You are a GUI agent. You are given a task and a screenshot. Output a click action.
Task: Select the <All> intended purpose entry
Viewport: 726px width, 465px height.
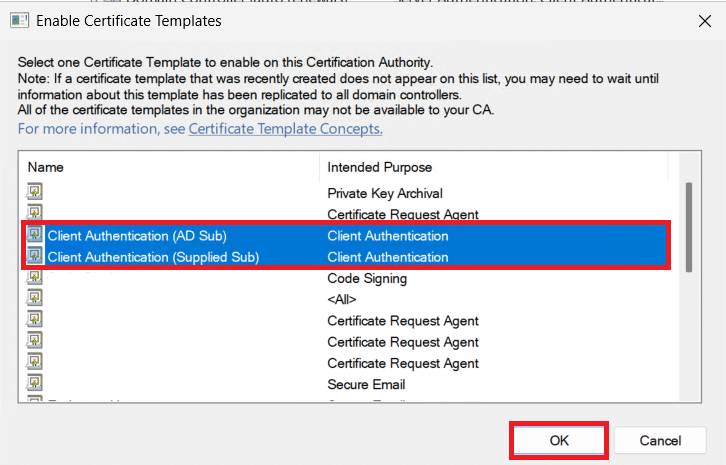pyautogui.click(x=342, y=299)
